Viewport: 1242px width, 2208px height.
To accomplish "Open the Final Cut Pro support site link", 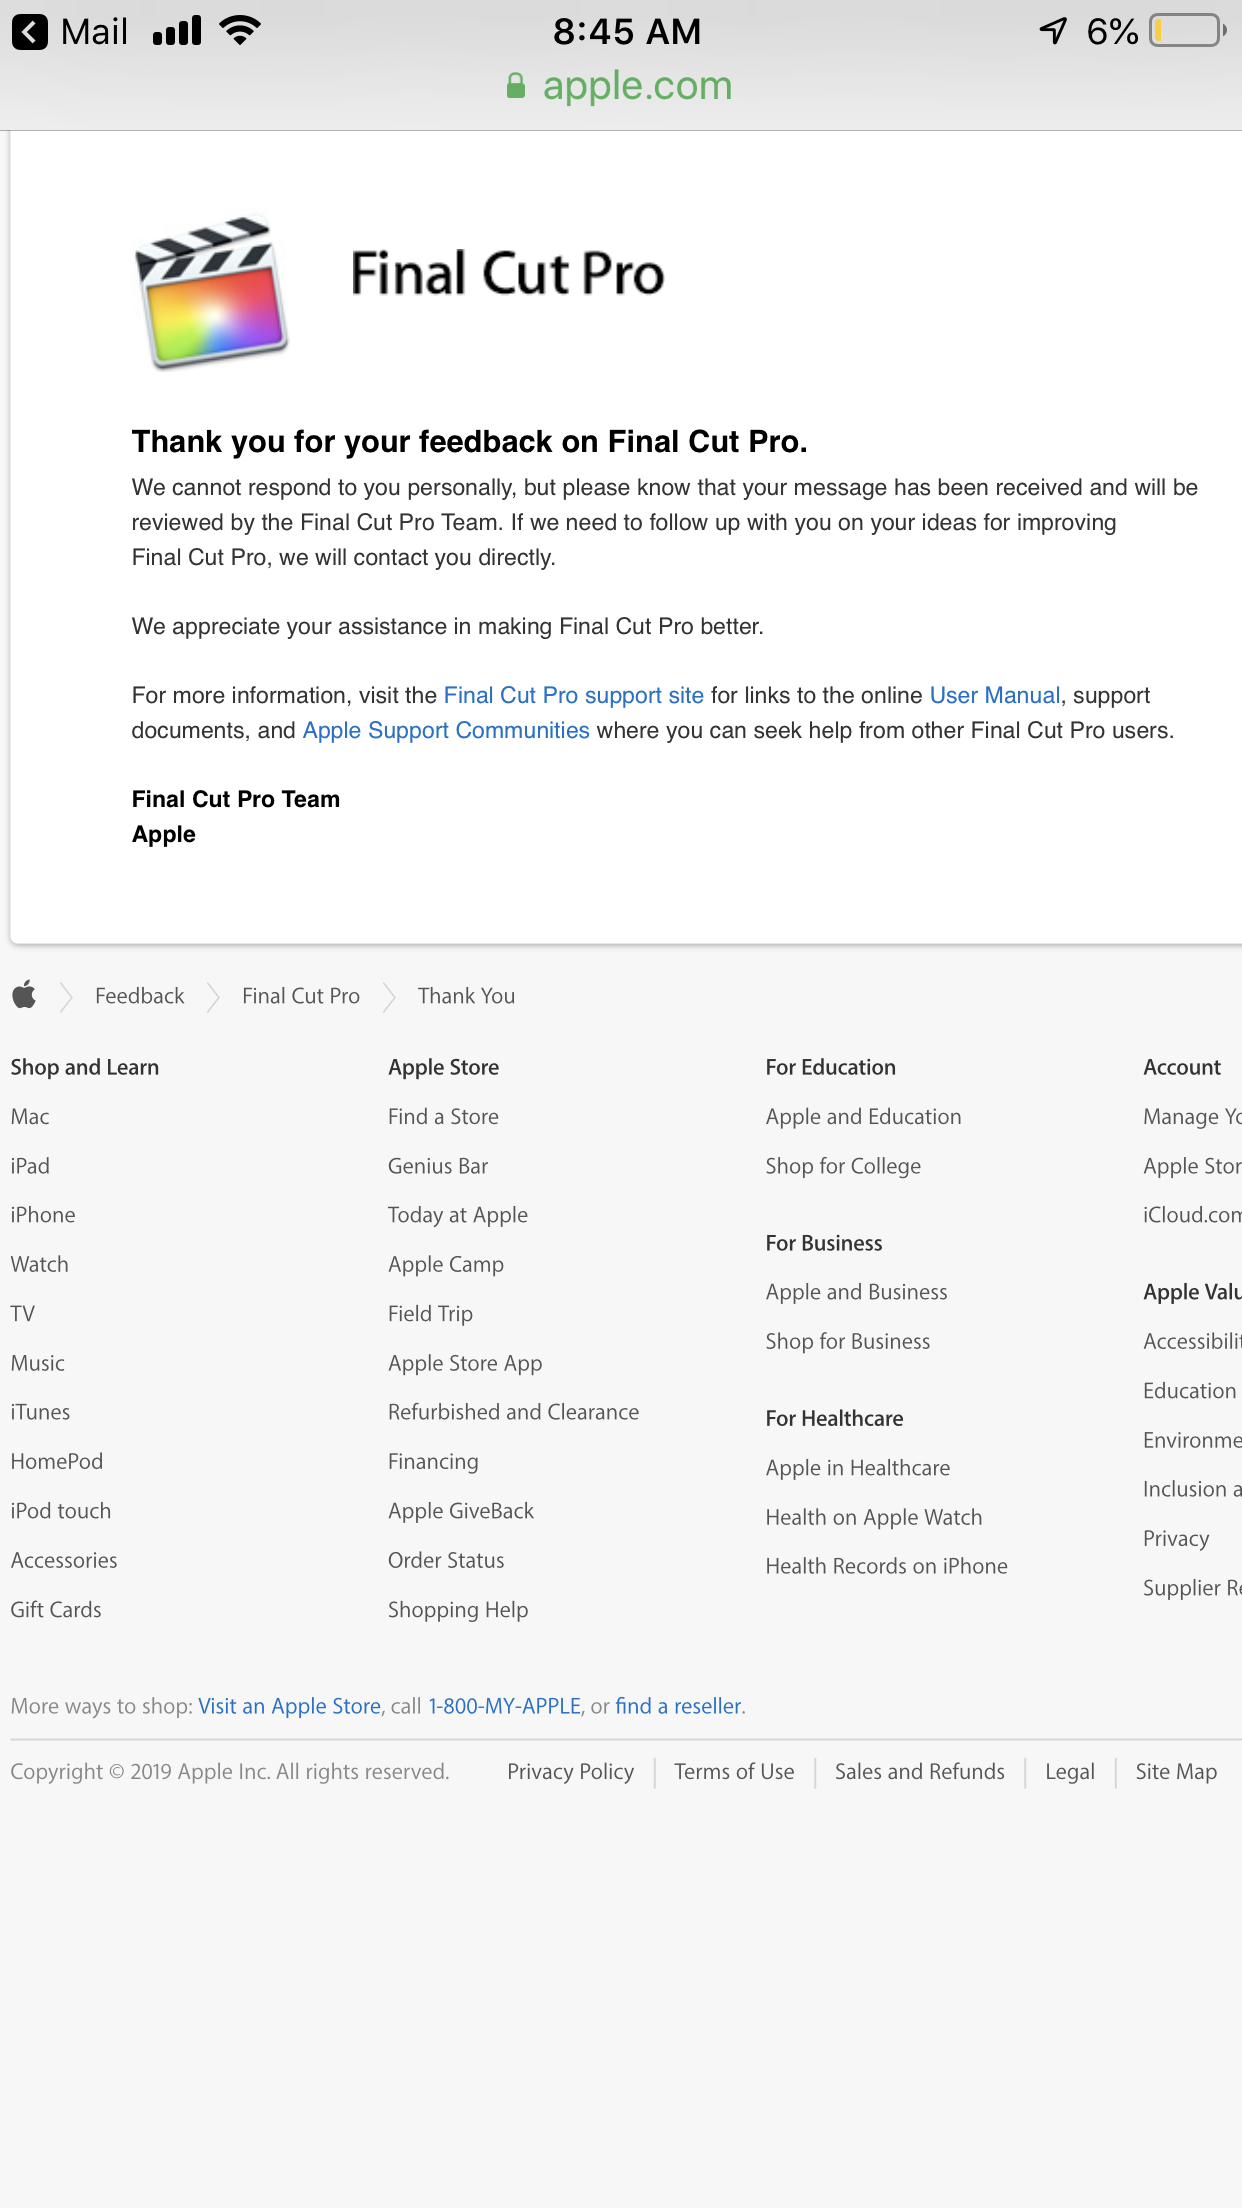I will pos(573,695).
